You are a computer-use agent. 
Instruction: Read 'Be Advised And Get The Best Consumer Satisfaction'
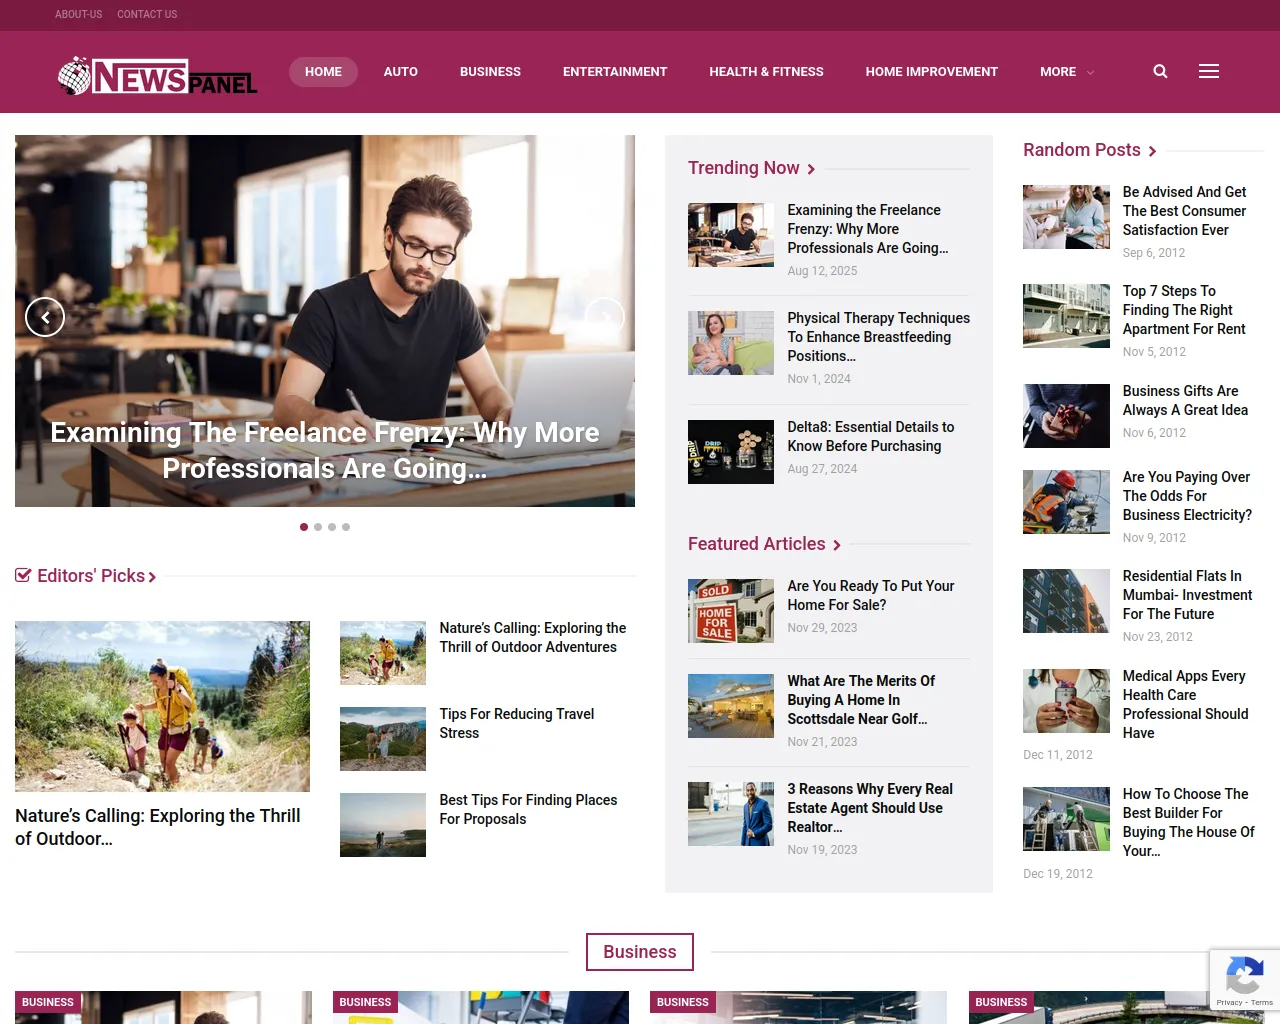coord(1185,211)
